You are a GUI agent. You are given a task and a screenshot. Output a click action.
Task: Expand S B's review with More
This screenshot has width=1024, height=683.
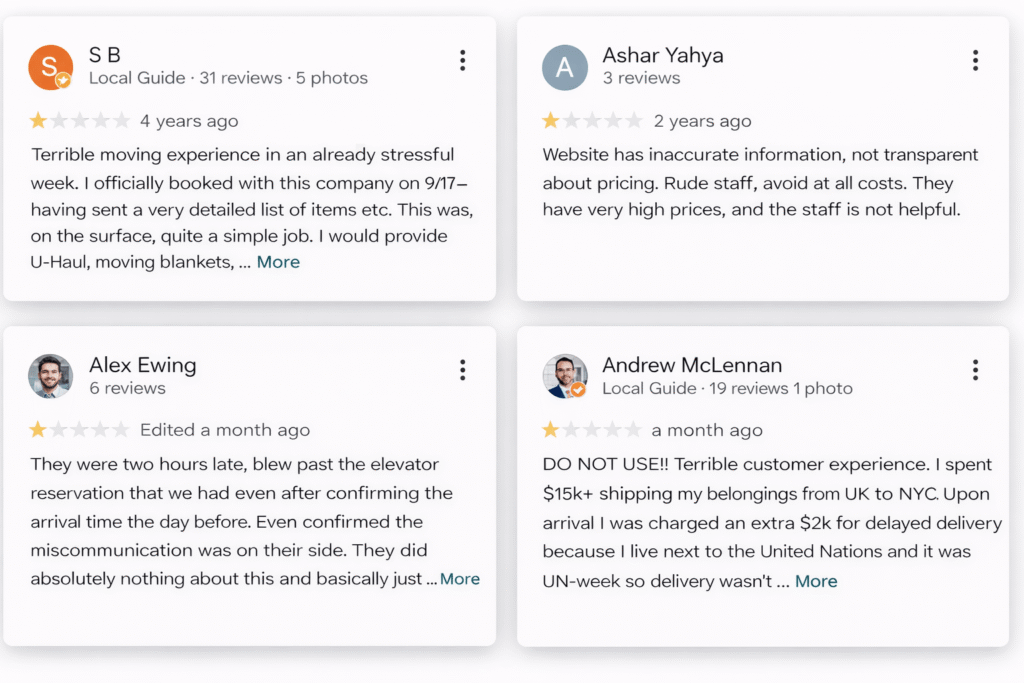(278, 262)
